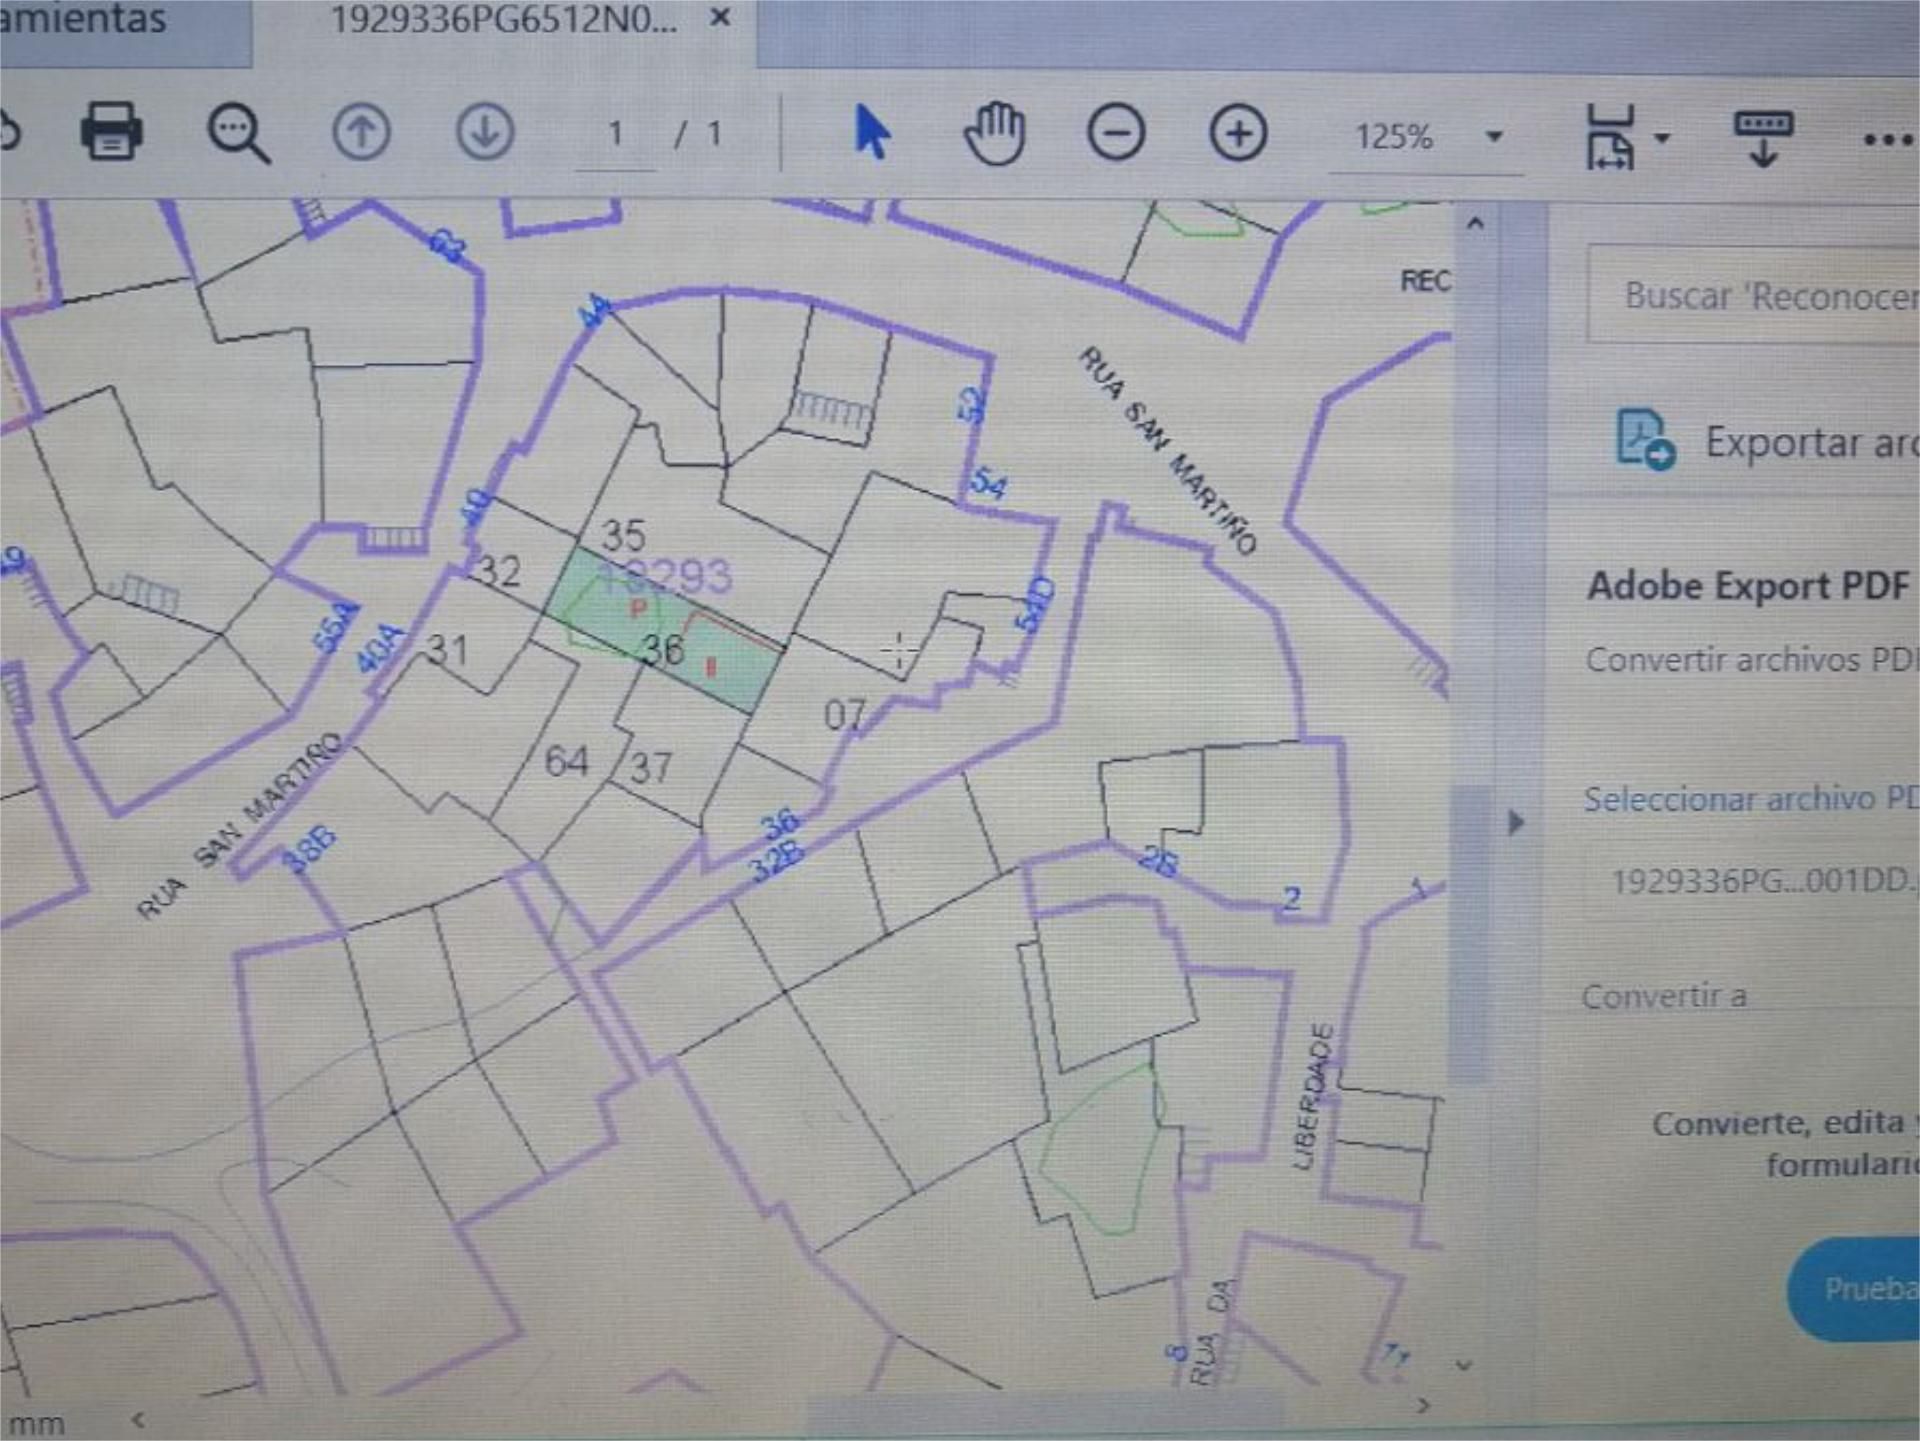1920x1441 pixels.
Task: Click the horizontal scrollbar right arrow
Action: pyautogui.click(x=1423, y=1406)
